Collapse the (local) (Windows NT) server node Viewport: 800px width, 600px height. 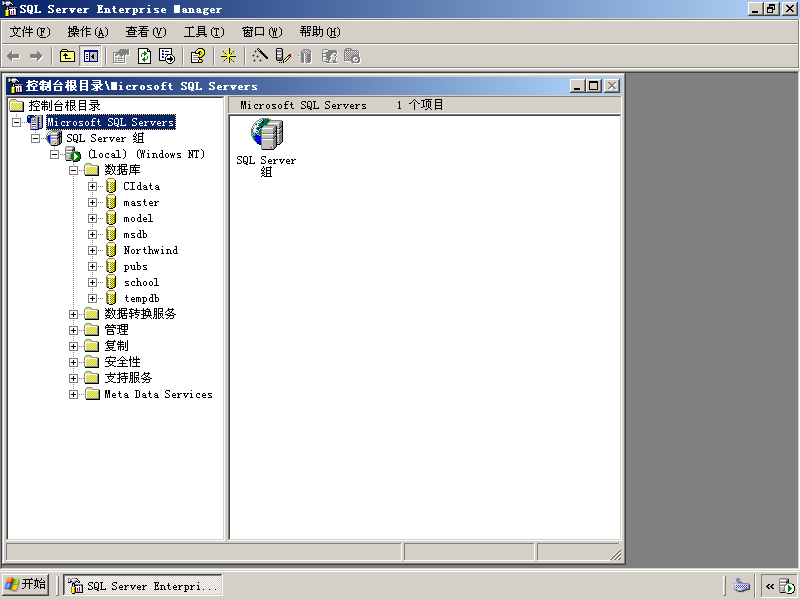click(54, 154)
